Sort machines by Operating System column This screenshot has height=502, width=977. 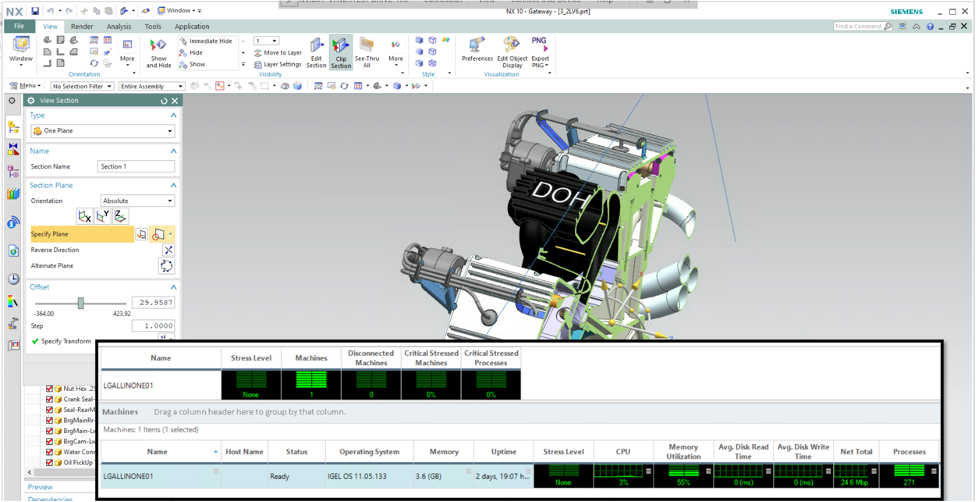[x=369, y=452]
